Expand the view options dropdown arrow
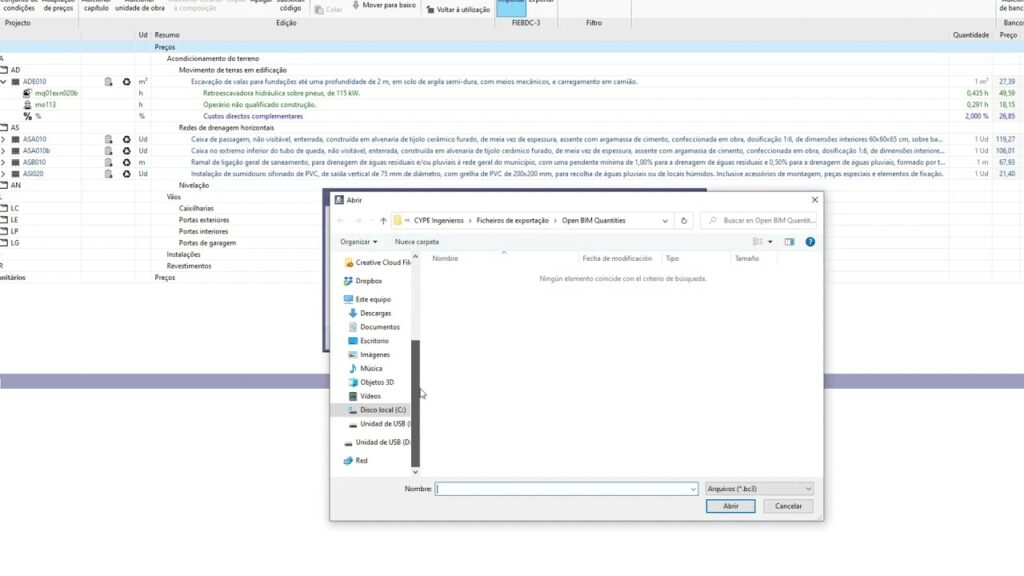1024x576 pixels. coord(770,241)
